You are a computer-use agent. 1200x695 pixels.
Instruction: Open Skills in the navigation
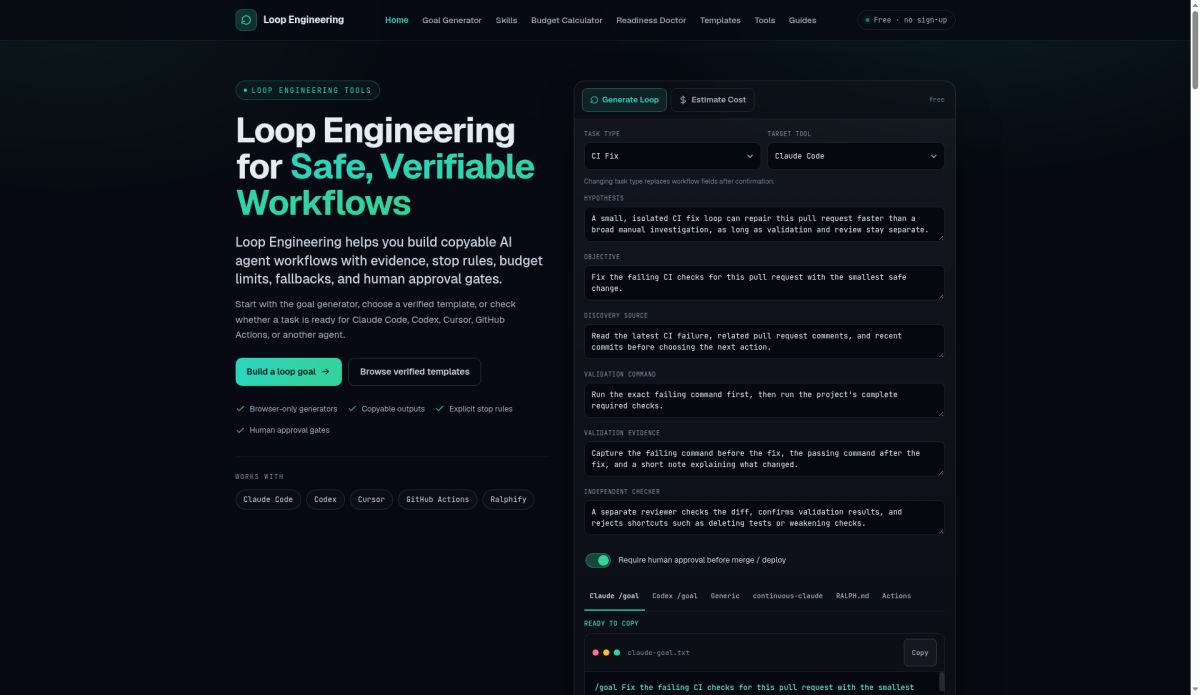pyautogui.click(x=506, y=20)
